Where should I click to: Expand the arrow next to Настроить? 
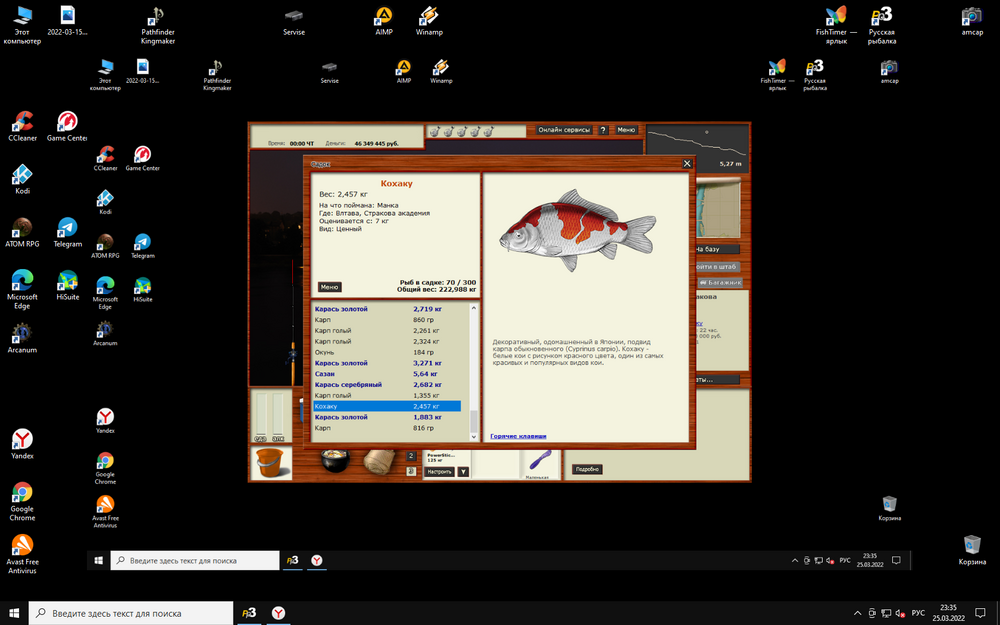pyautogui.click(x=463, y=471)
